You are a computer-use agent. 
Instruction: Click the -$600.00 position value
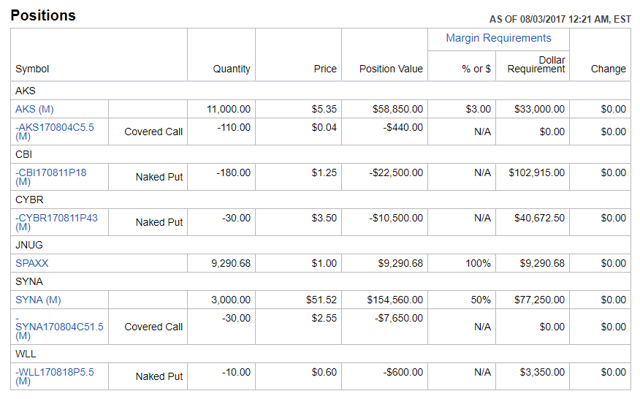[x=403, y=372]
